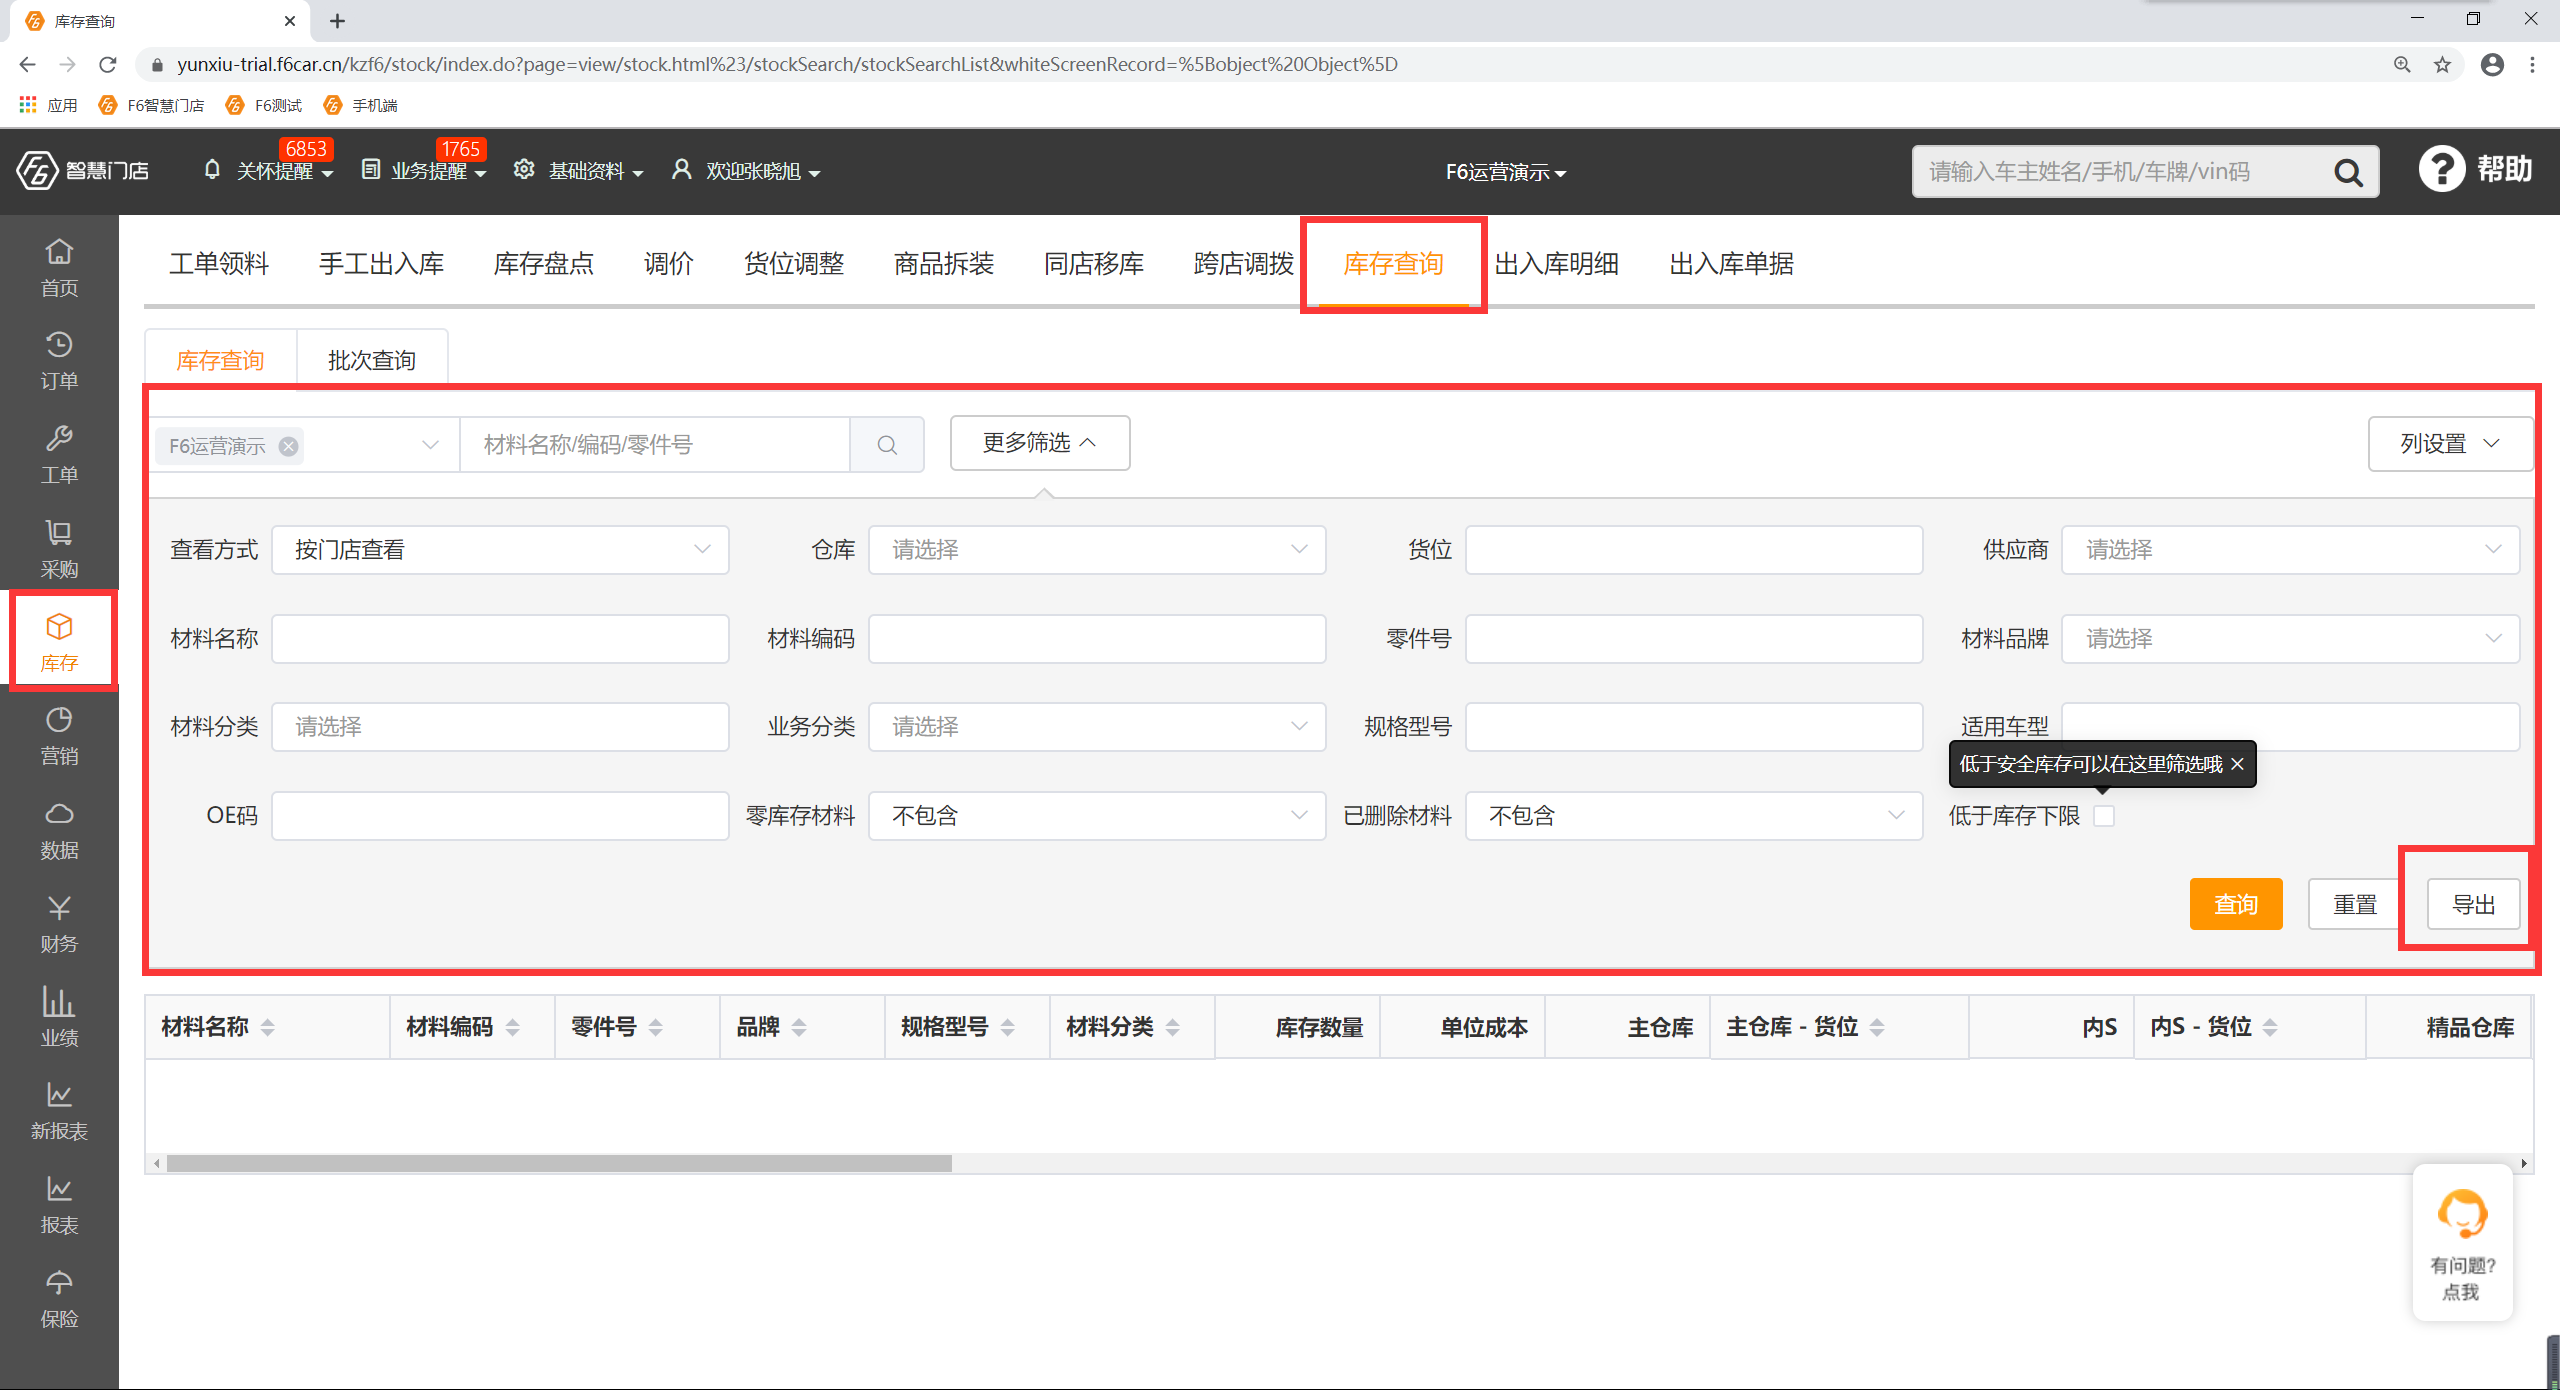
Task: Open the 欢迎张晓旭 user menu
Action: [747, 171]
